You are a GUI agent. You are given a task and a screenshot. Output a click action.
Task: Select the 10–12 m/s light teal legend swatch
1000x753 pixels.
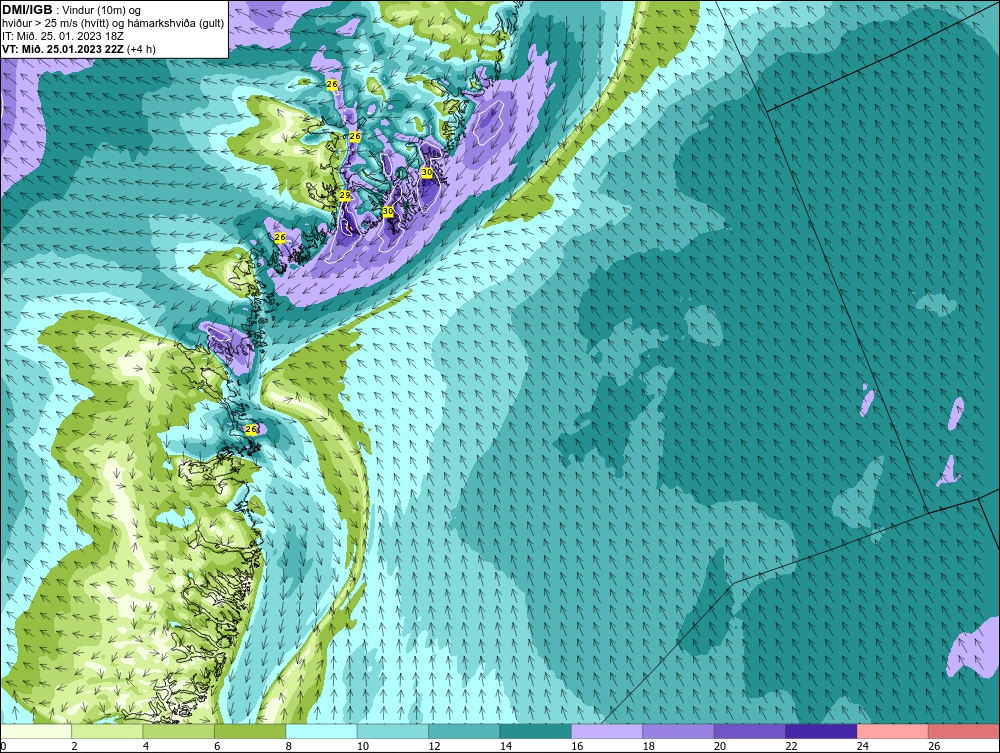pos(393,731)
